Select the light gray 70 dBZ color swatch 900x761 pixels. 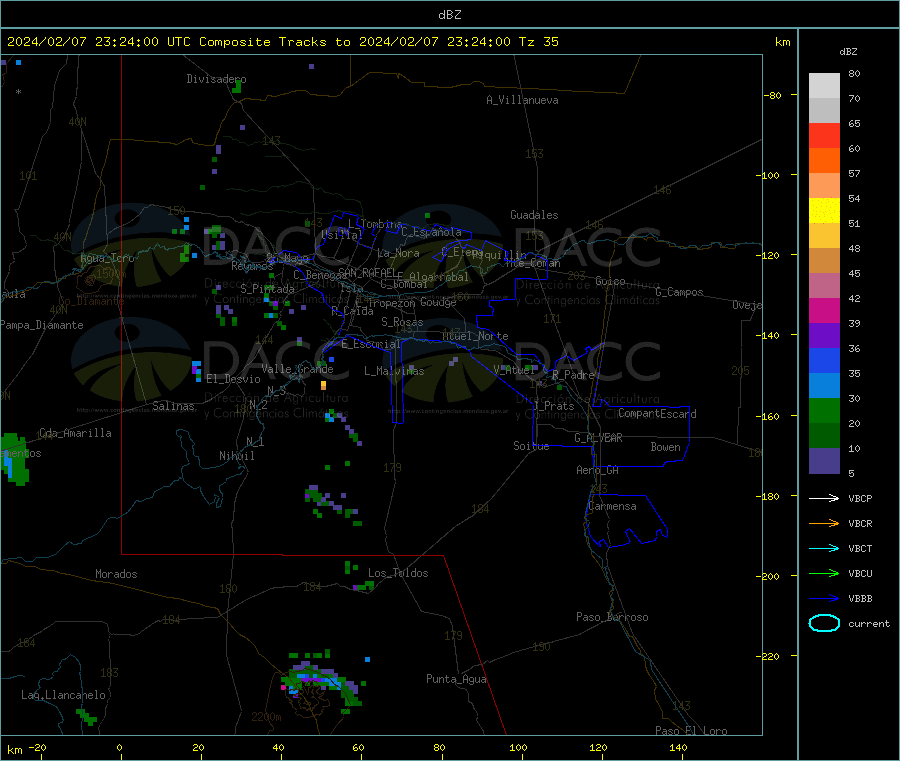coord(824,86)
